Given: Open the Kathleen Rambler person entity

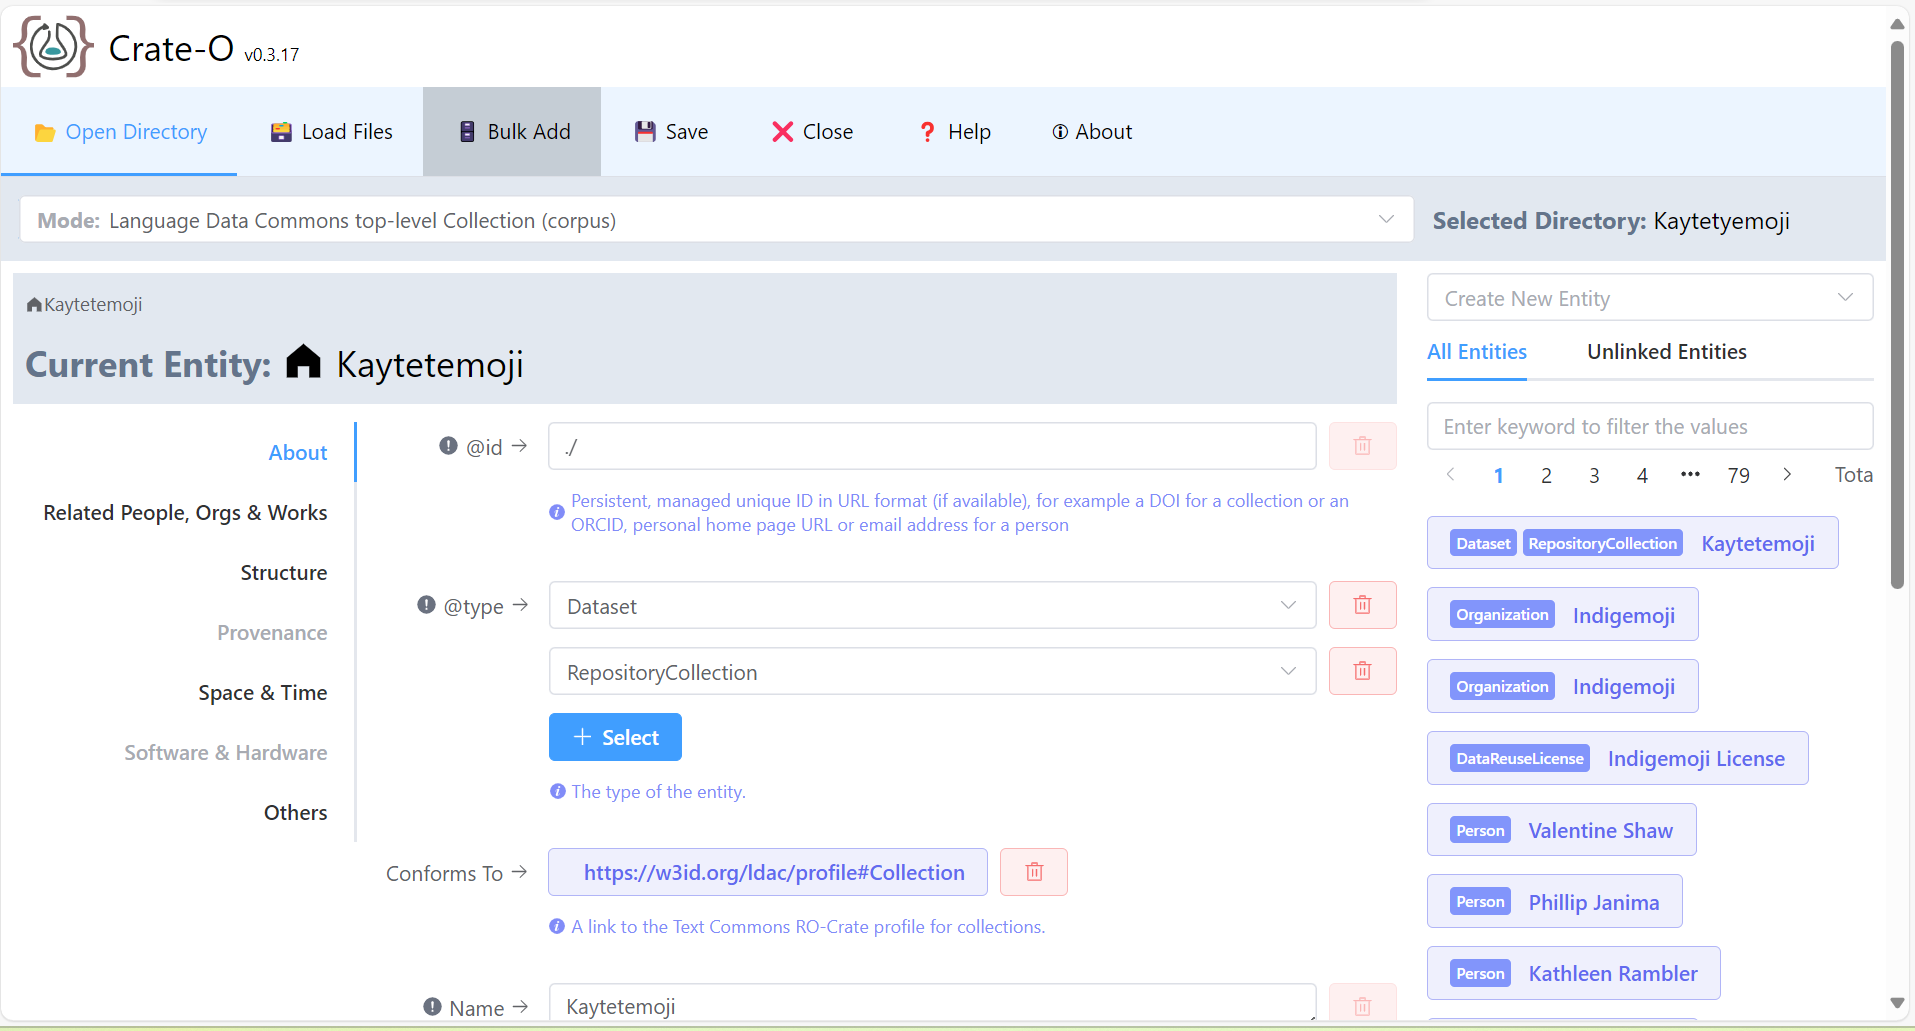Looking at the screenshot, I should coord(1573,973).
